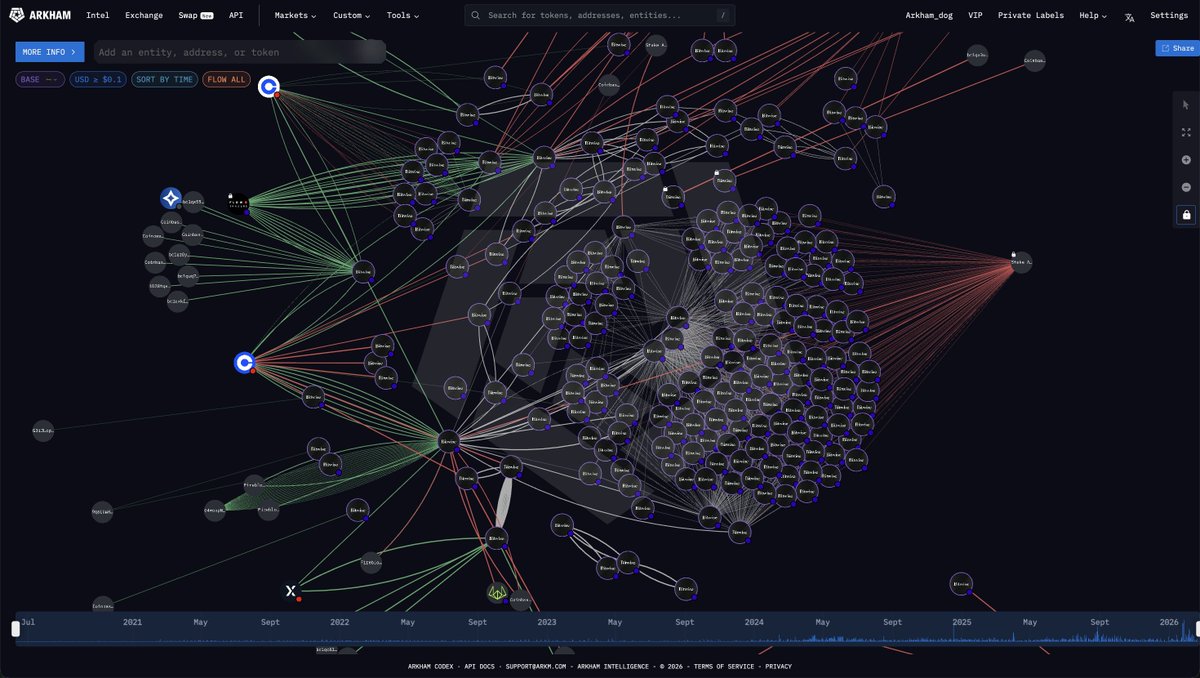The height and width of the screenshot is (678, 1200).
Task: Click the add entity, address, or token field
Action: pyautogui.click(x=240, y=52)
